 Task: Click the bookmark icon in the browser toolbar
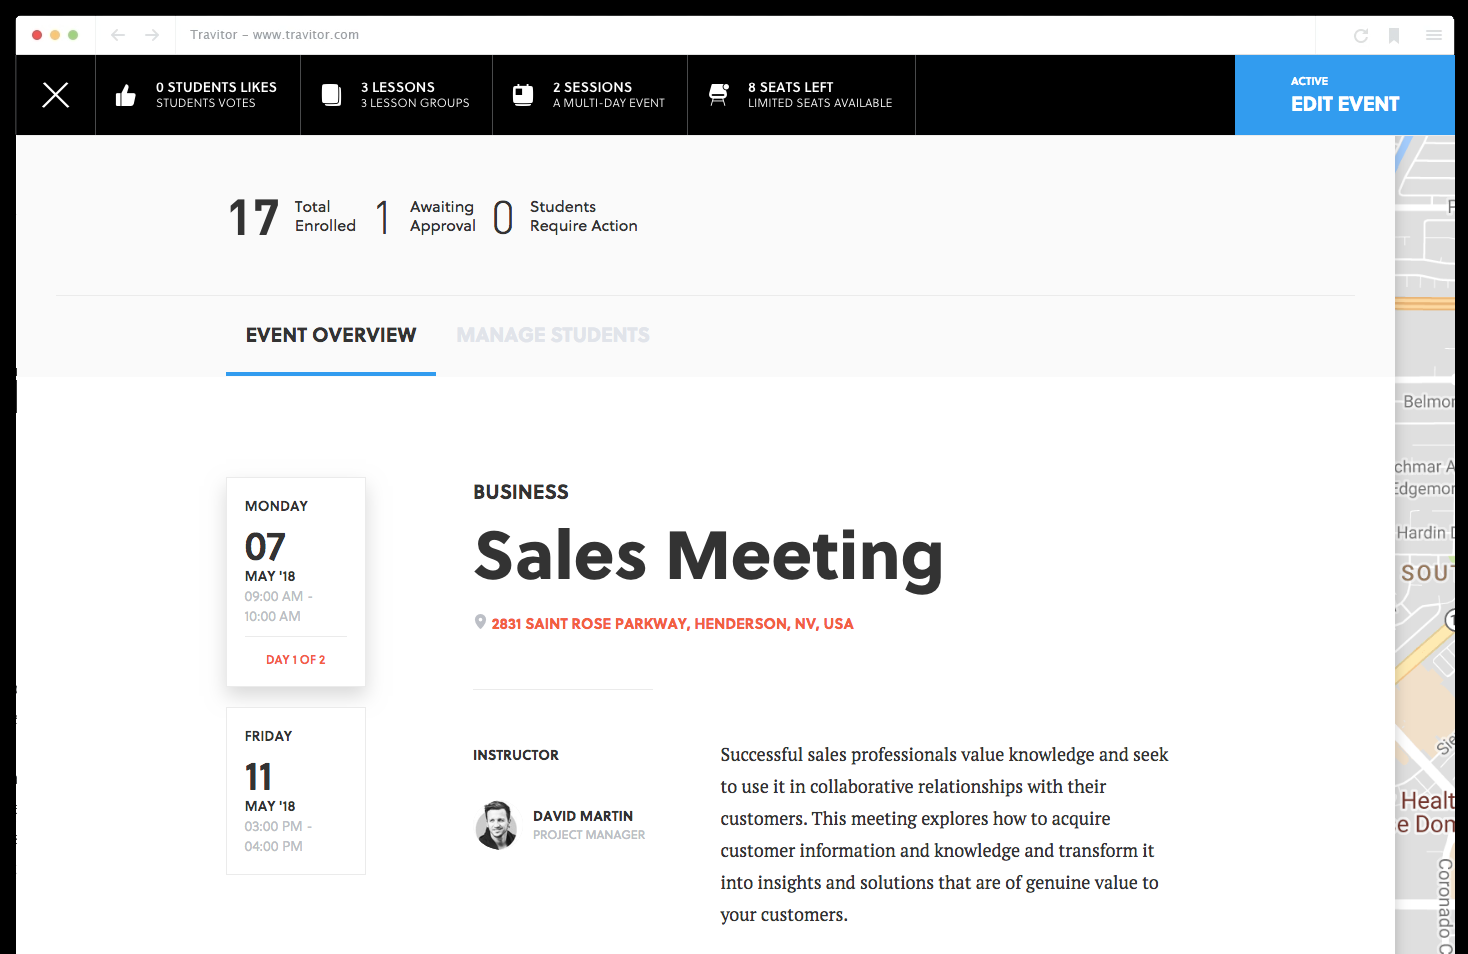point(1394,34)
